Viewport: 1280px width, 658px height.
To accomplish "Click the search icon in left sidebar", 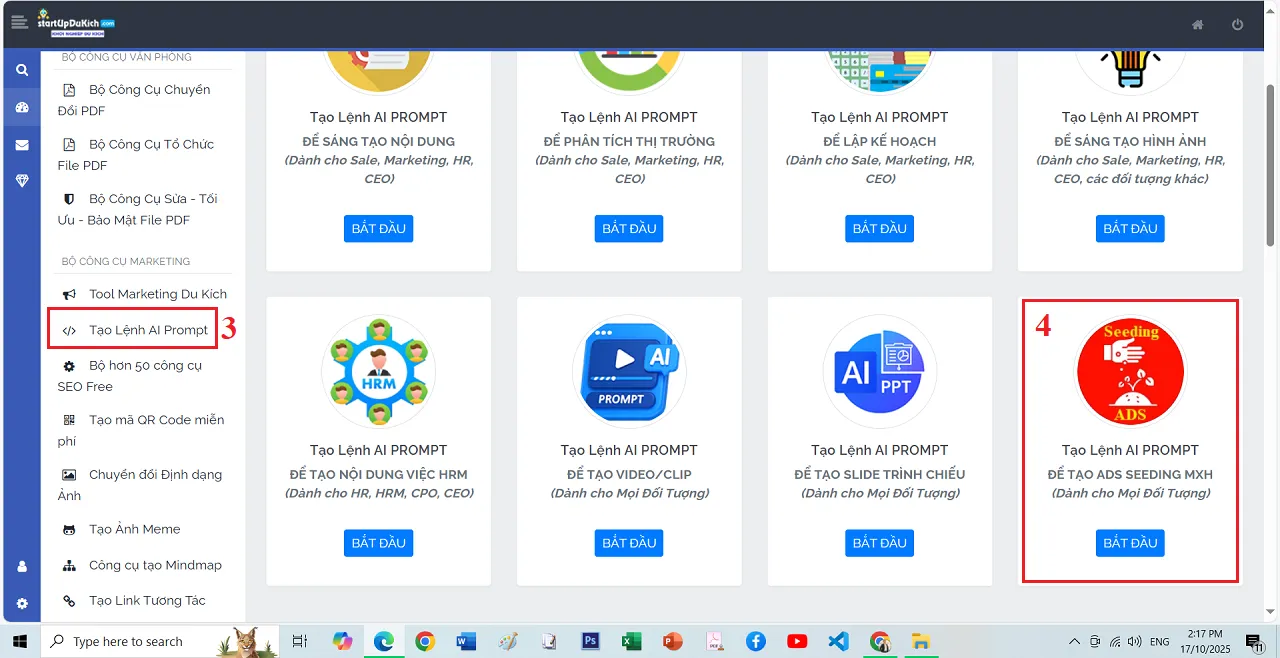I will (21, 69).
